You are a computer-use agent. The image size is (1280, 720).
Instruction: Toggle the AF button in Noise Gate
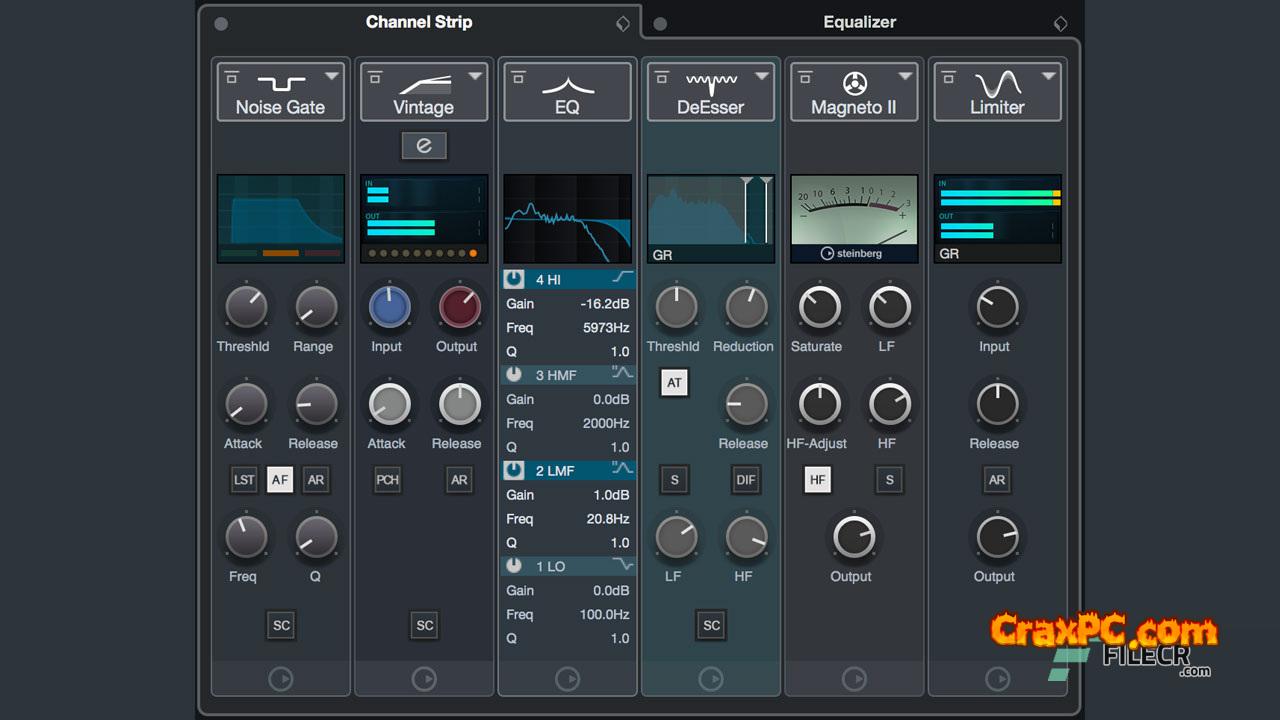(x=280, y=480)
